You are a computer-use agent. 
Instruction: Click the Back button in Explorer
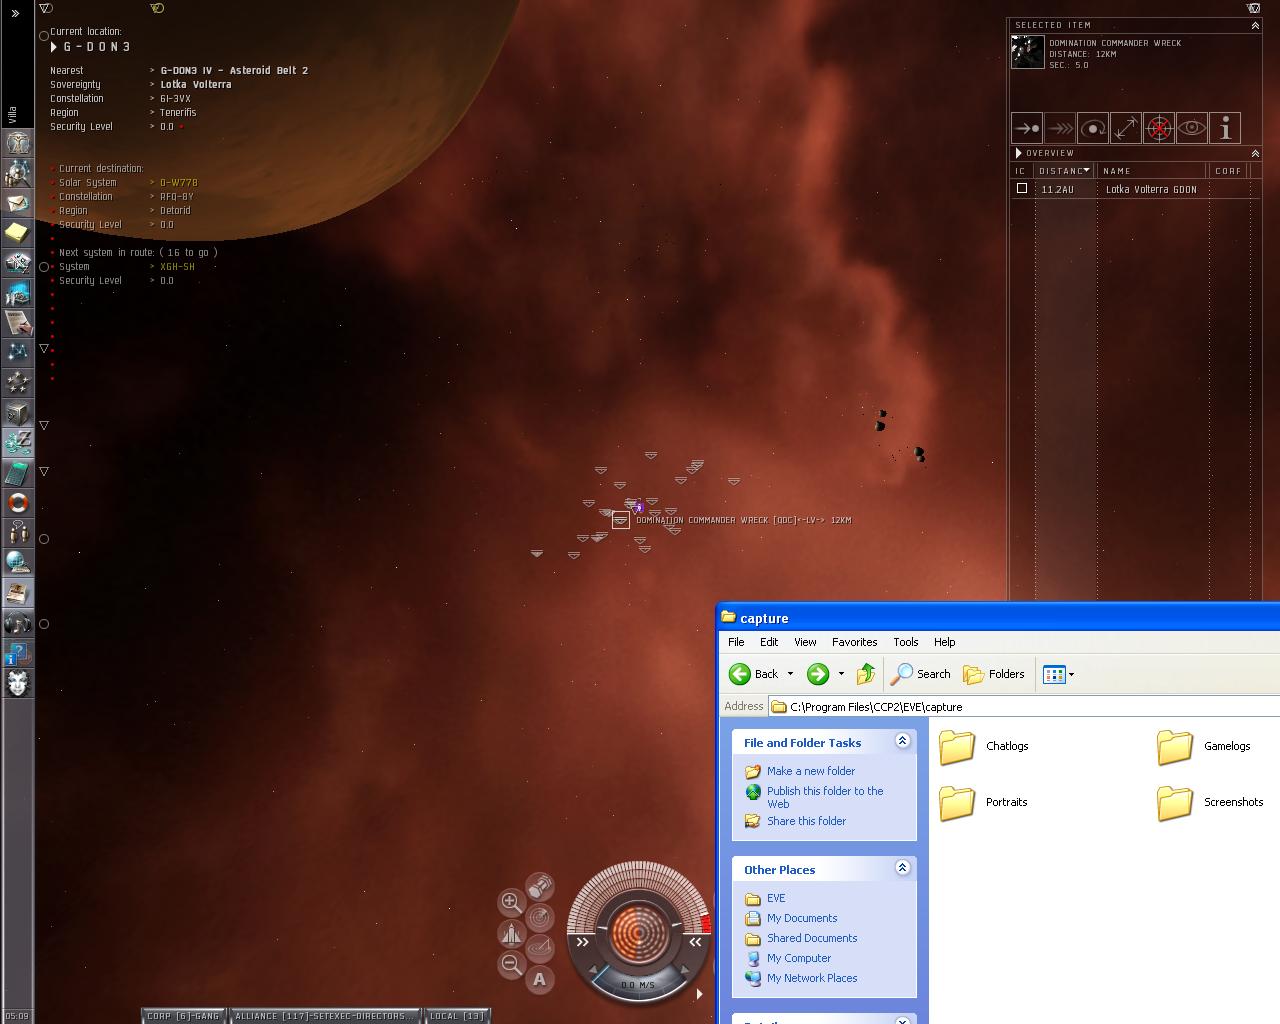pos(754,674)
